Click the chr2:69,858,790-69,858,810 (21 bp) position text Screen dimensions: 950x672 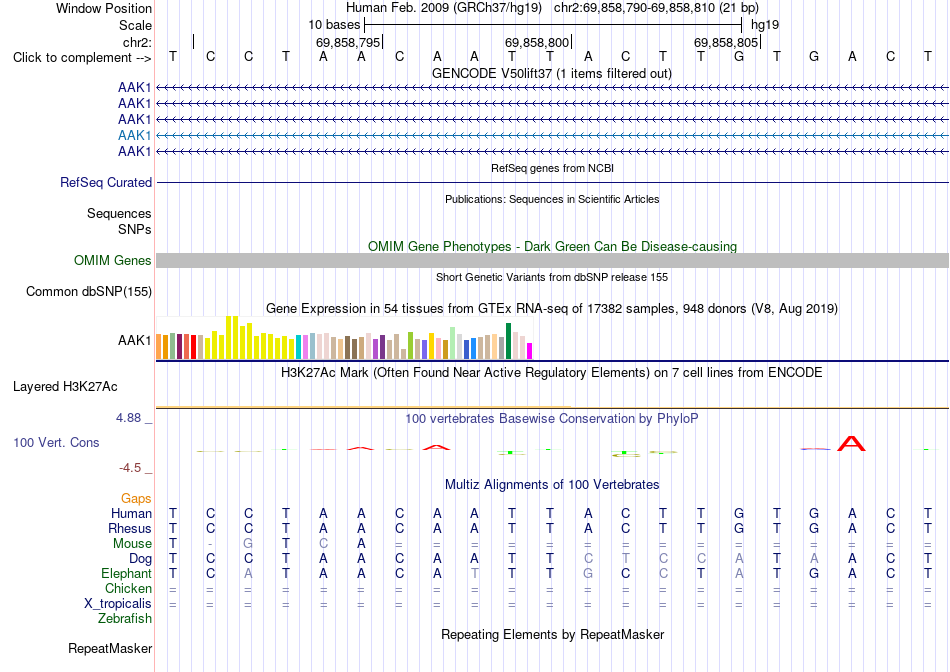(x=656, y=8)
